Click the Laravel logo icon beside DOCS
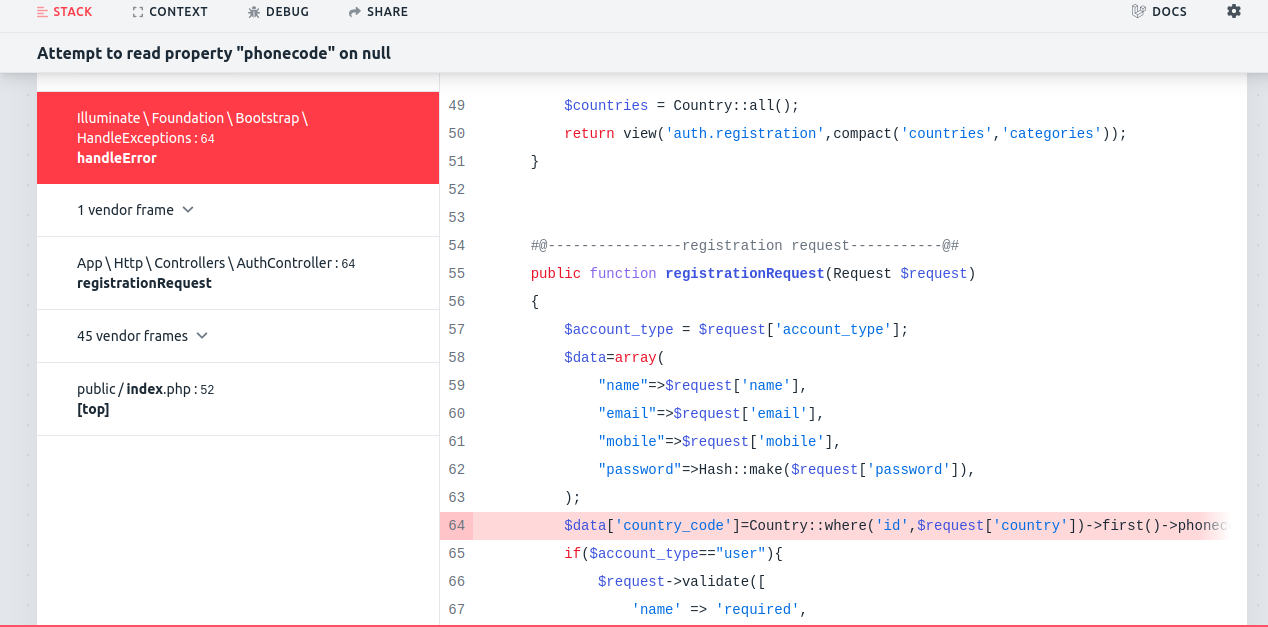This screenshot has width=1268, height=627. pyautogui.click(x=1138, y=12)
